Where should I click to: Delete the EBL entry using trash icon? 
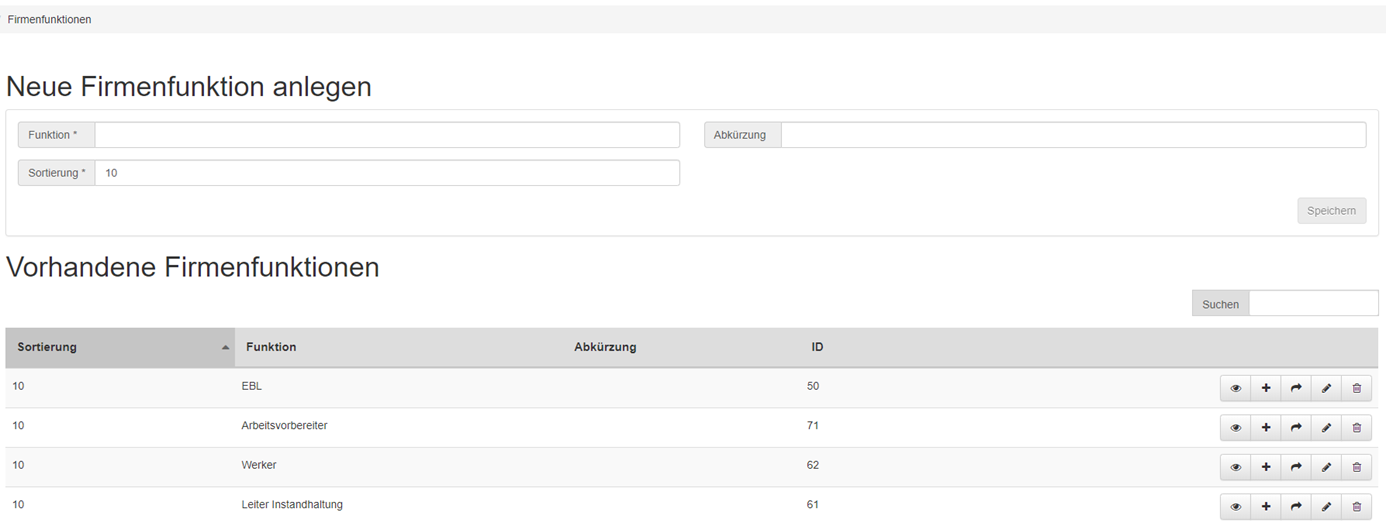point(1356,388)
